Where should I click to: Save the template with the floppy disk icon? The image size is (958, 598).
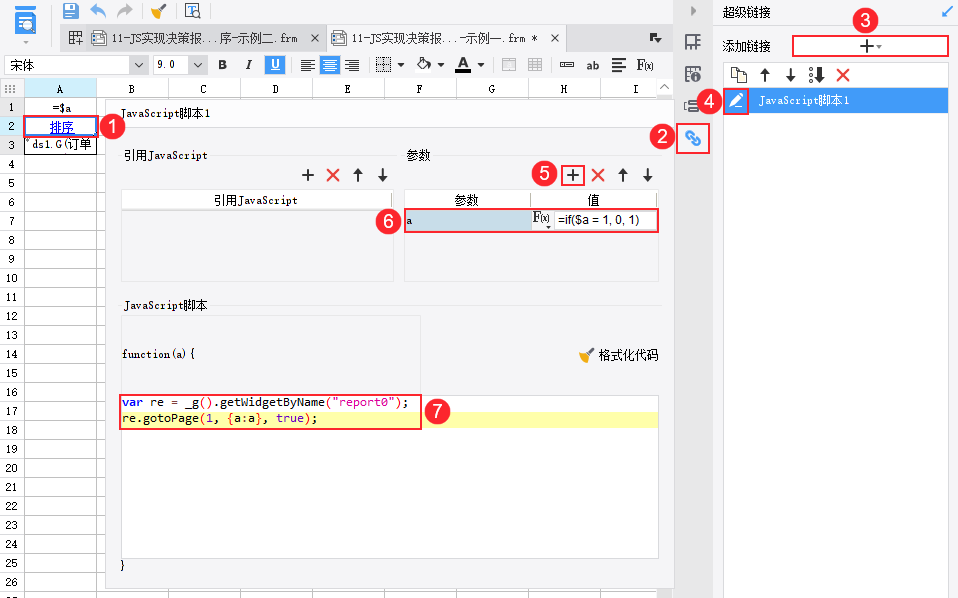[71, 11]
